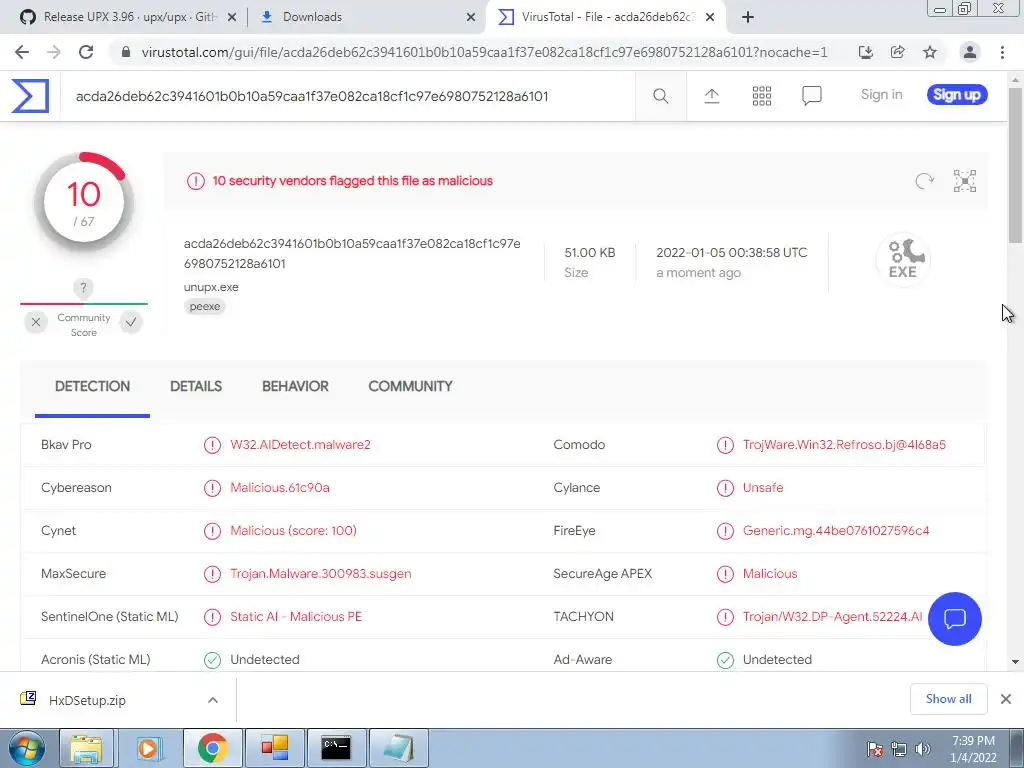Click TrojWare.Win32.Refroso.bj@4l68a5 result

tap(844, 445)
